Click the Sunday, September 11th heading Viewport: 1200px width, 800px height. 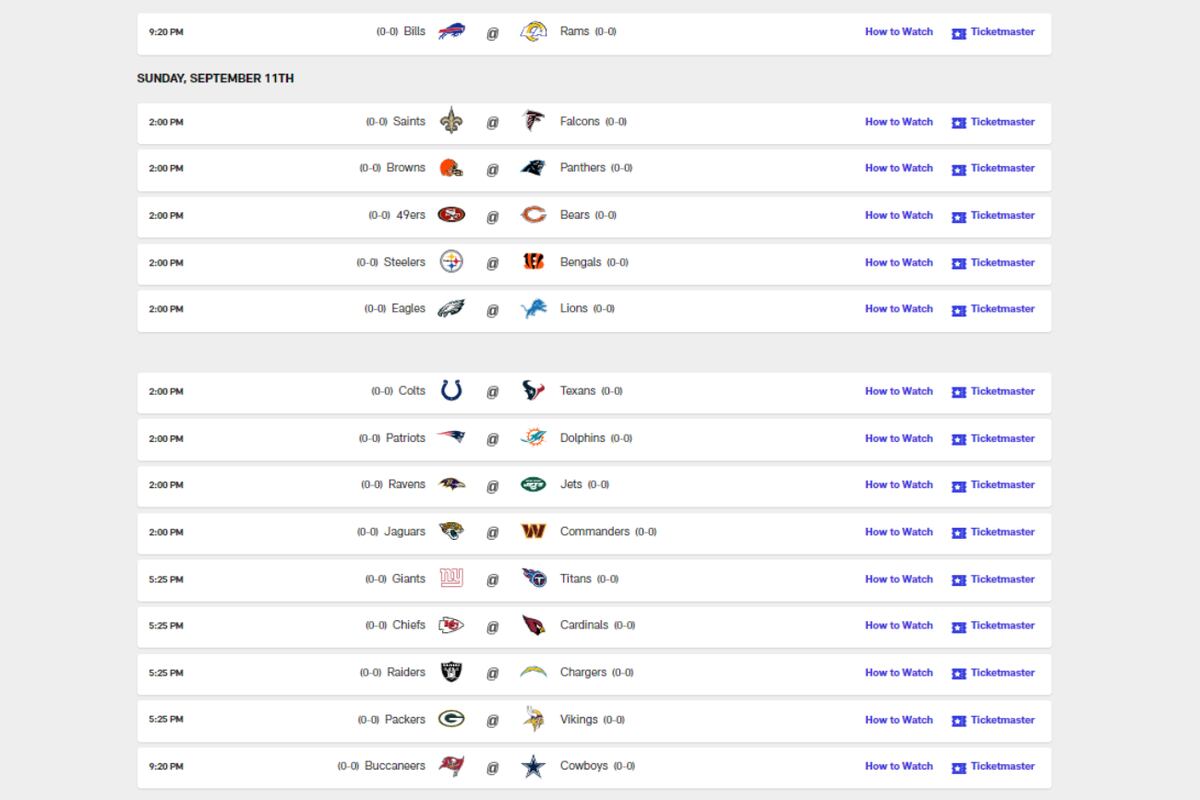point(216,78)
